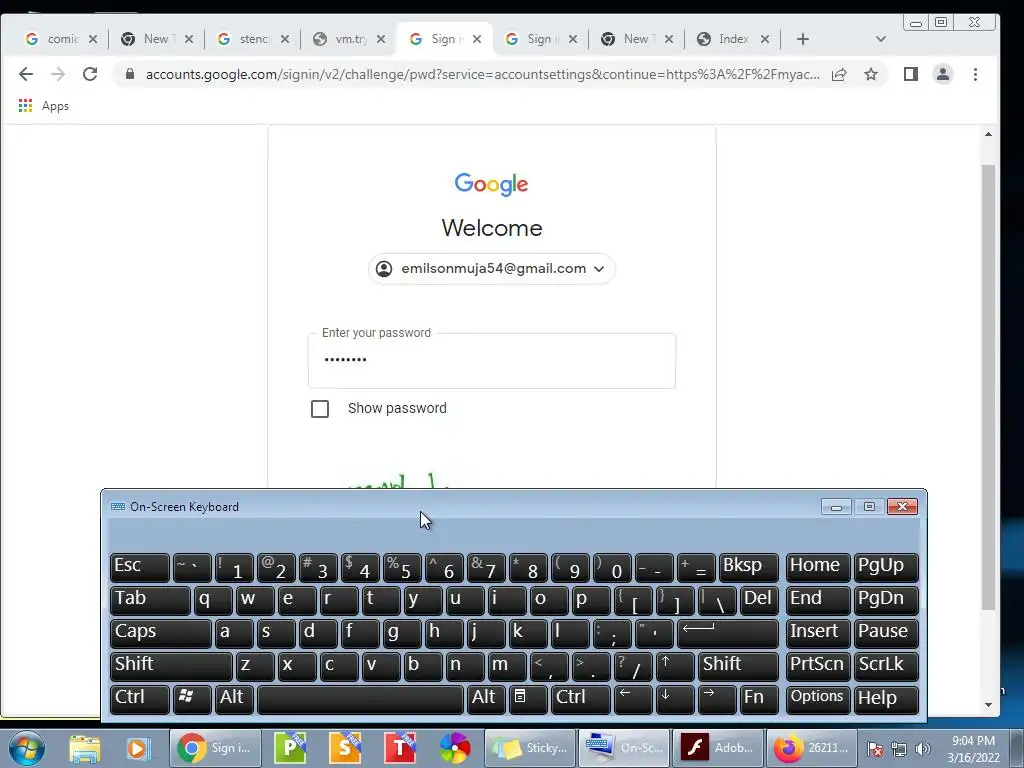Click the Esc key on keyboard
This screenshot has width=1024, height=768.
coord(140,567)
